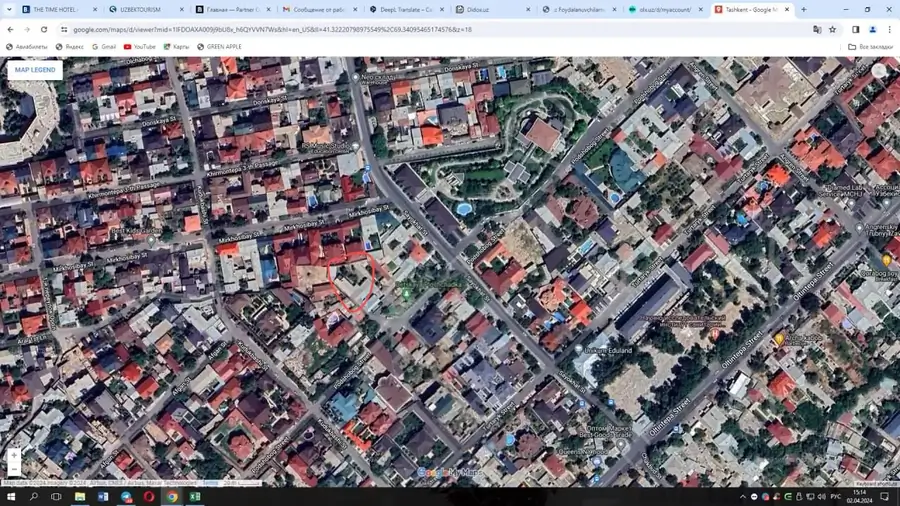Click the Neo warehouse map pin
Screen dimensions: 900x506
coord(355,77)
